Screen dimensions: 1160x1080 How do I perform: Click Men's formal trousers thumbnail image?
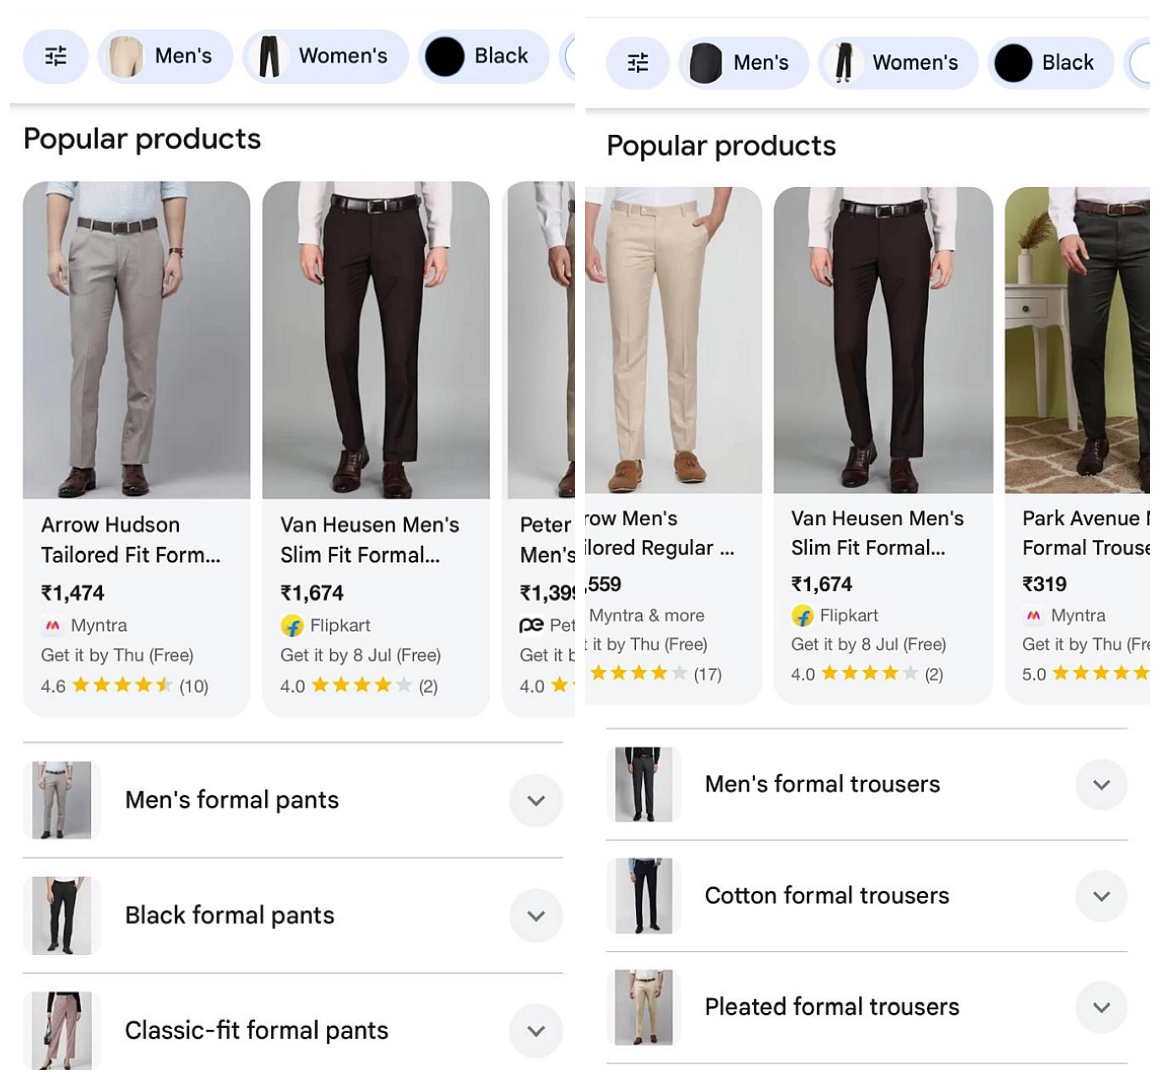[644, 784]
